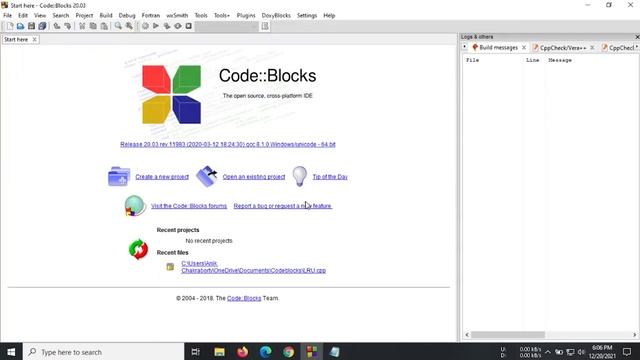Screen dimensions: 640x360
Task: Click Report a bug or request feature link
Action: [282, 206]
